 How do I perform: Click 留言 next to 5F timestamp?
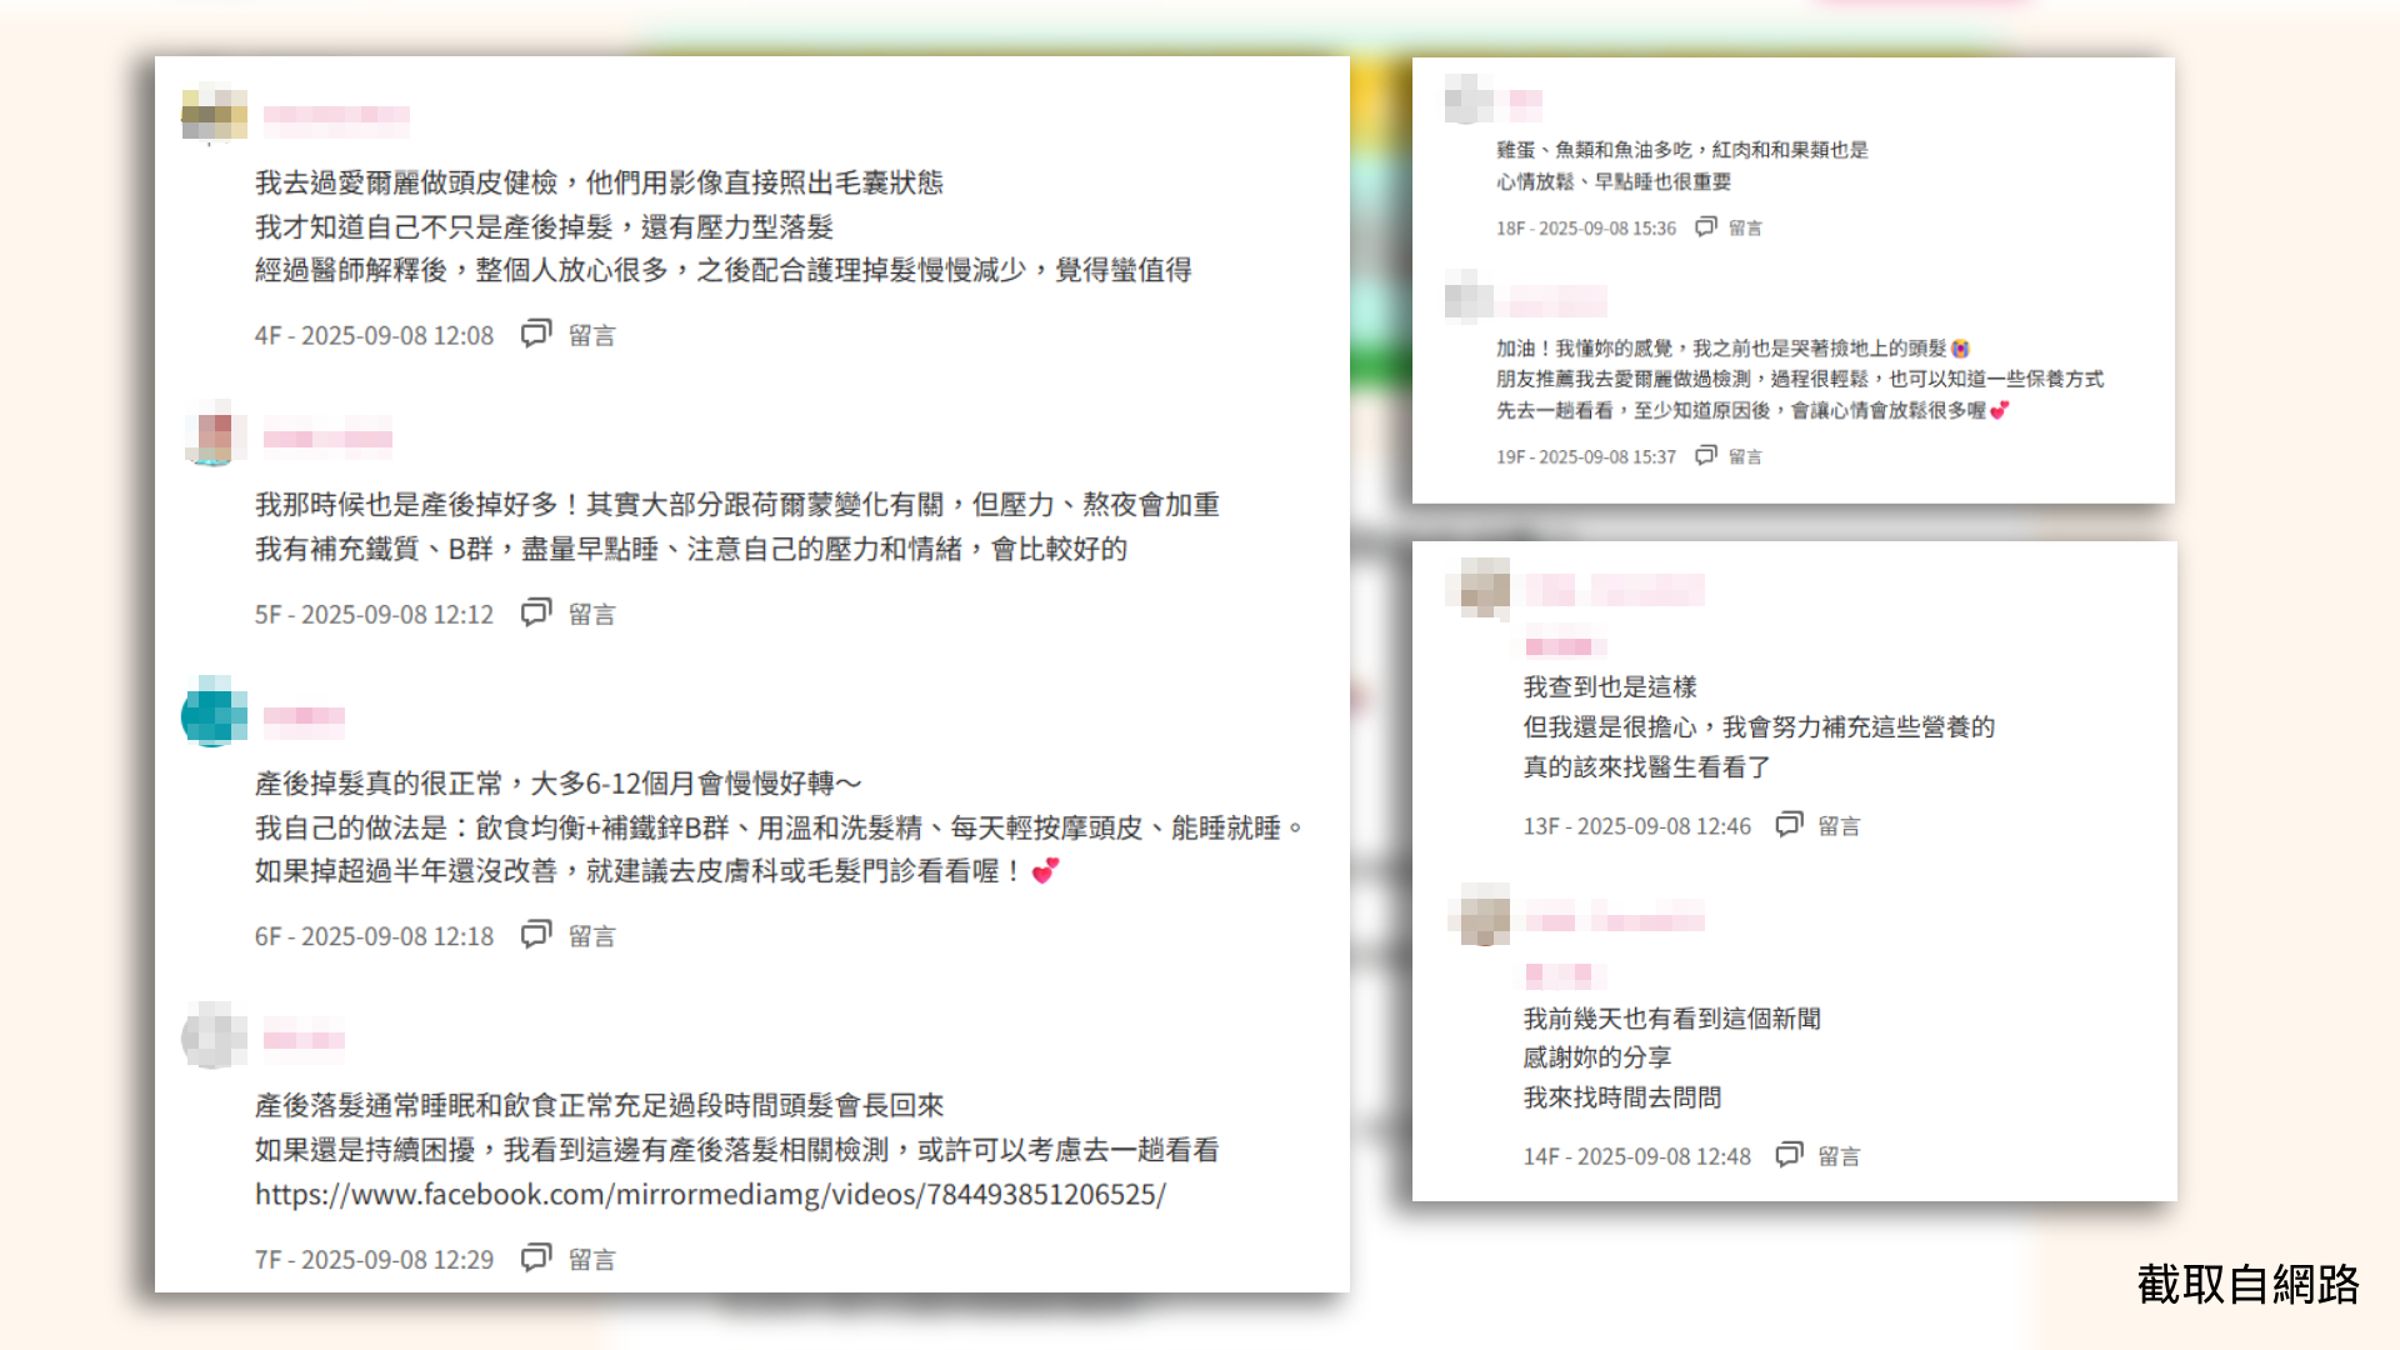point(592,614)
